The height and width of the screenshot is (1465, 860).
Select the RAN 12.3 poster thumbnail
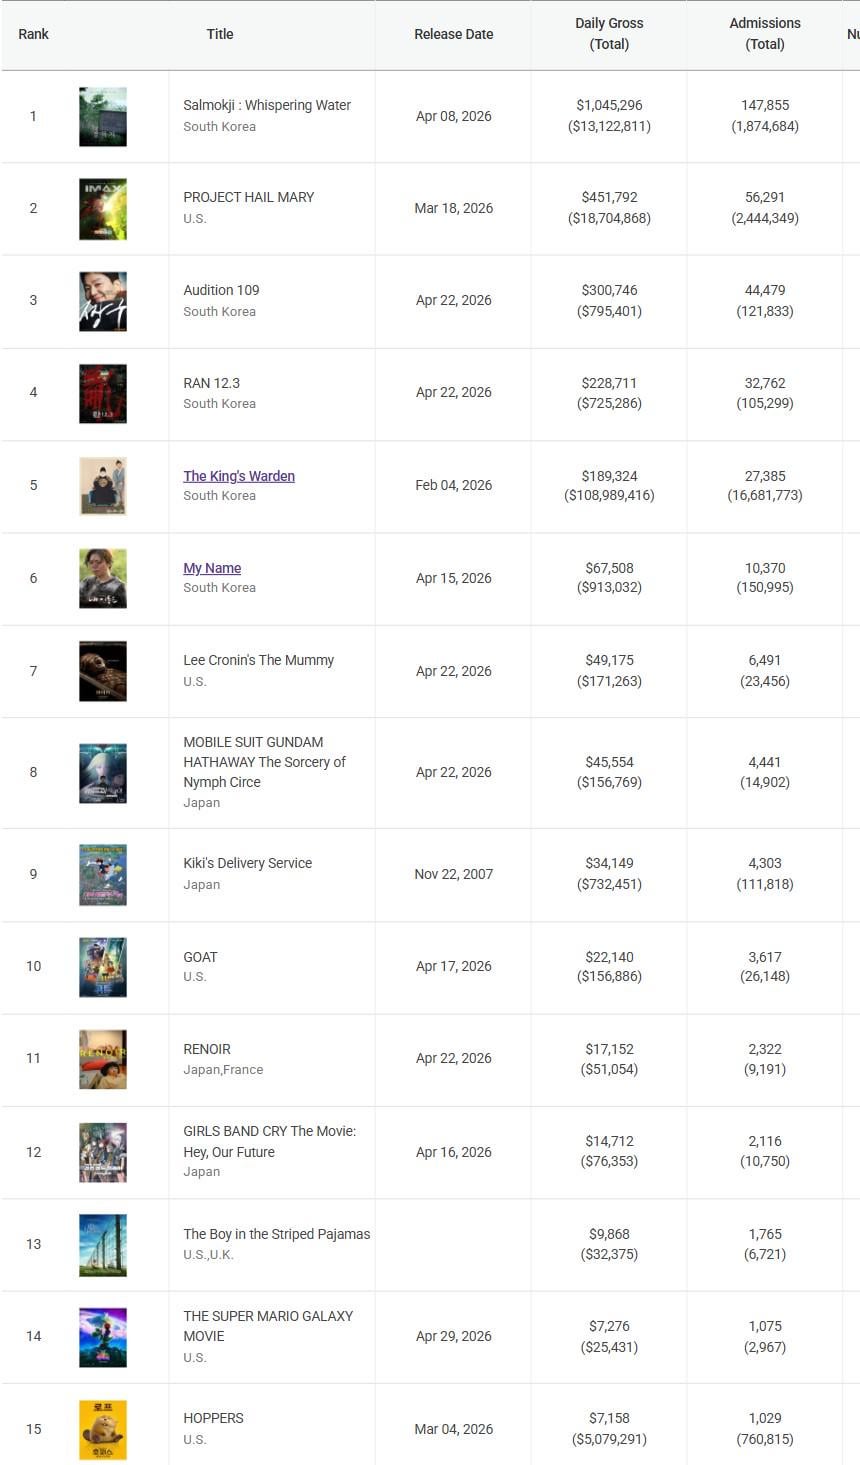click(103, 393)
